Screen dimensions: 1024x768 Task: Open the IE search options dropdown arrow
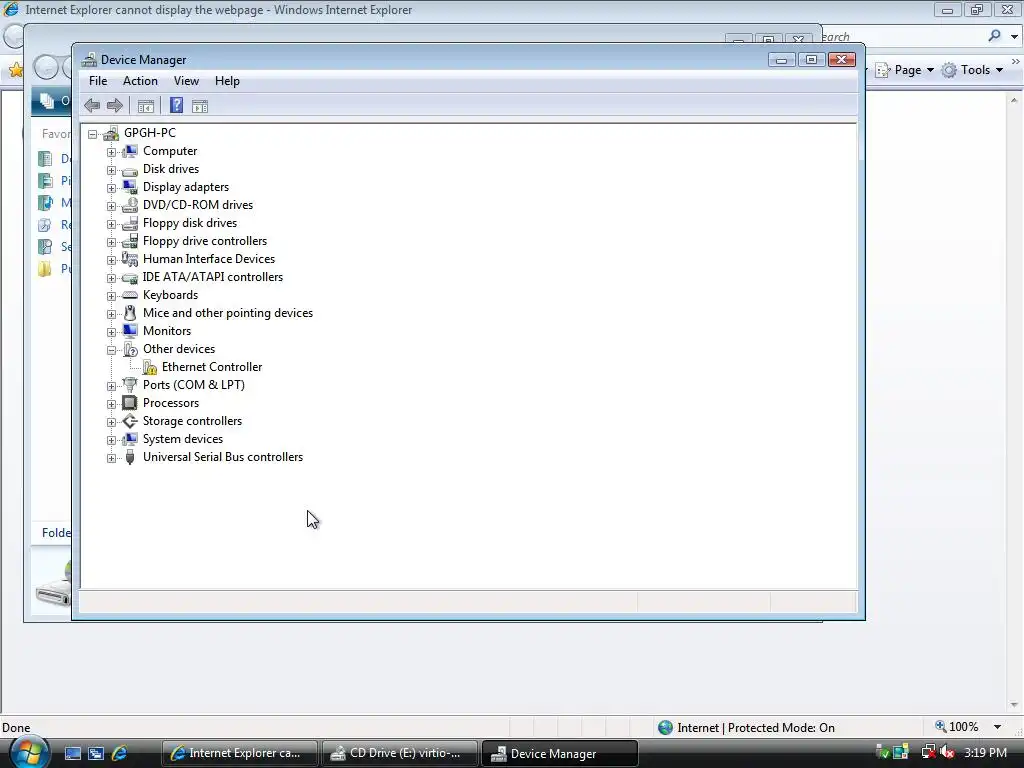[x=1014, y=37]
